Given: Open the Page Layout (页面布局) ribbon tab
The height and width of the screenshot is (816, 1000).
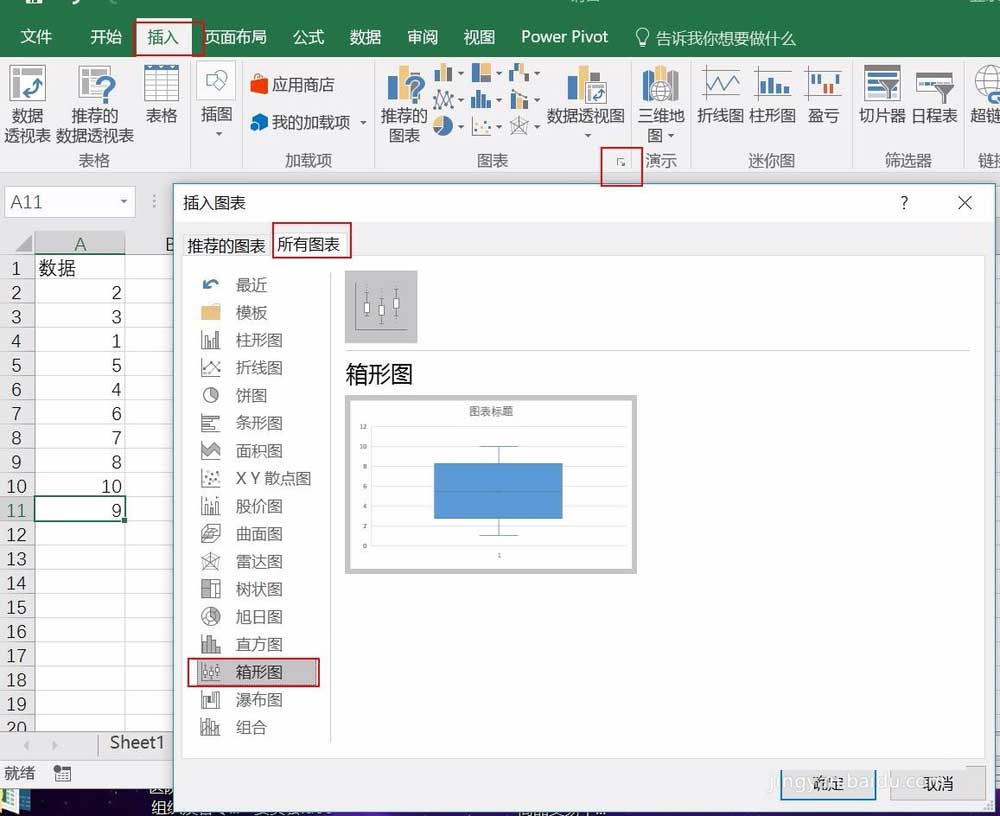Looking at the screenshot, I should 235,37.
